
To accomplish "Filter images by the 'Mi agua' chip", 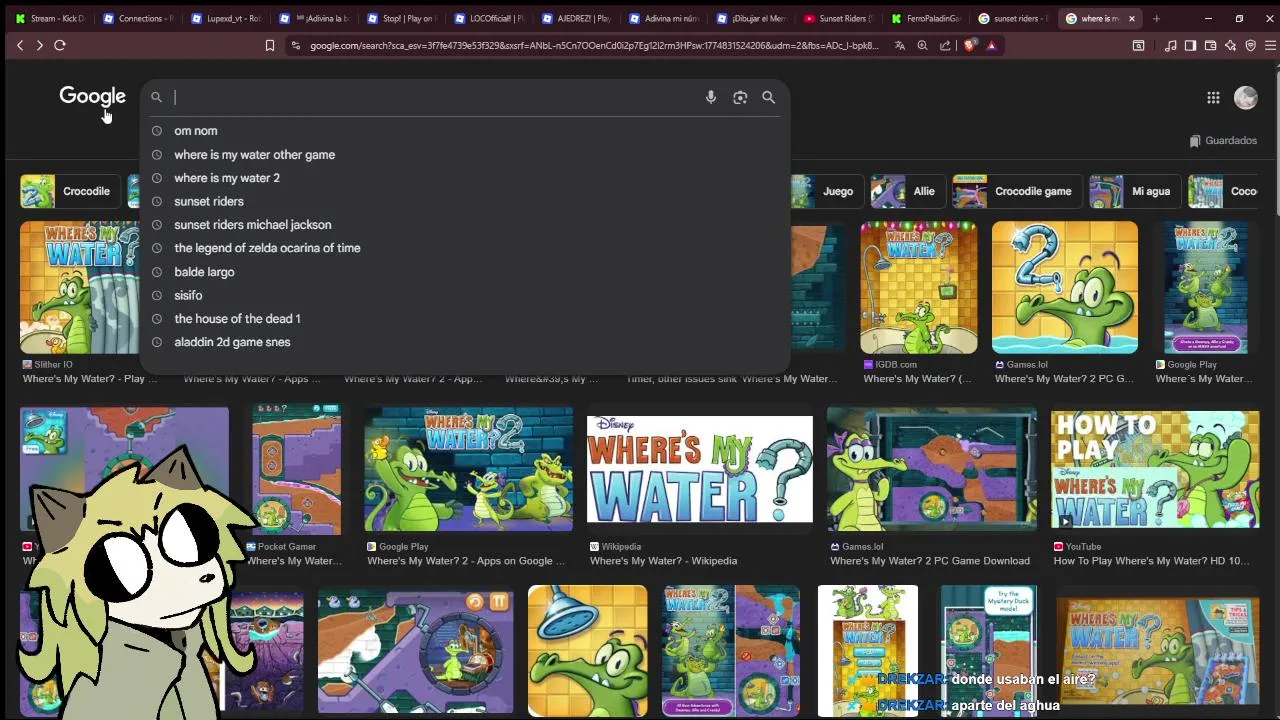I will 1133,191.
